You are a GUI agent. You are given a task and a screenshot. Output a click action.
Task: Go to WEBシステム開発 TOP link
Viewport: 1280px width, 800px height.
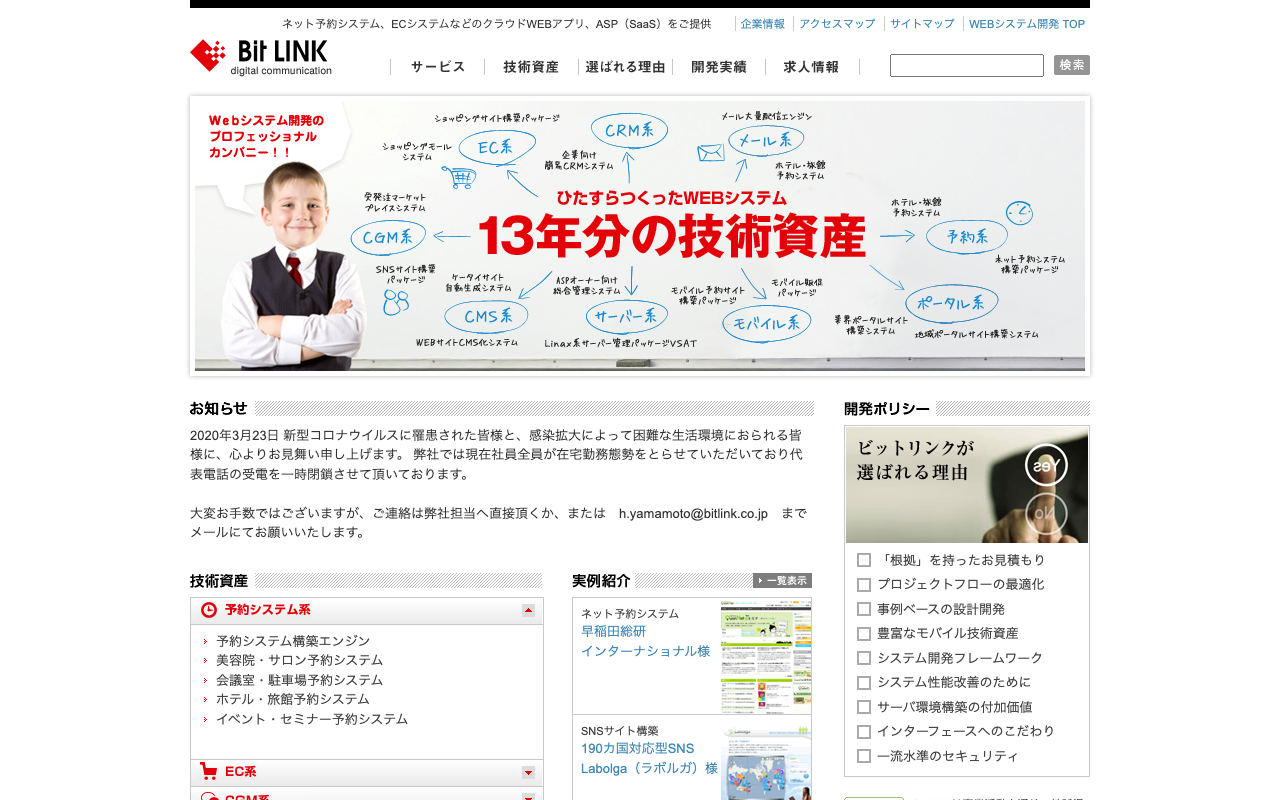coord(1027,24)
